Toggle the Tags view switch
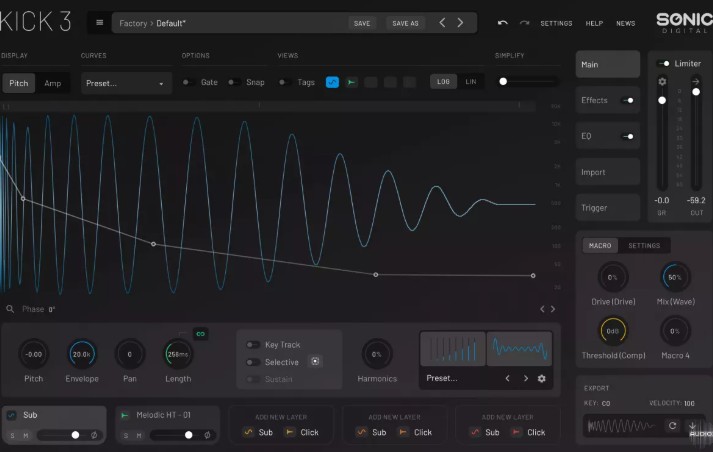713x452 pixels. coord(285,82)
